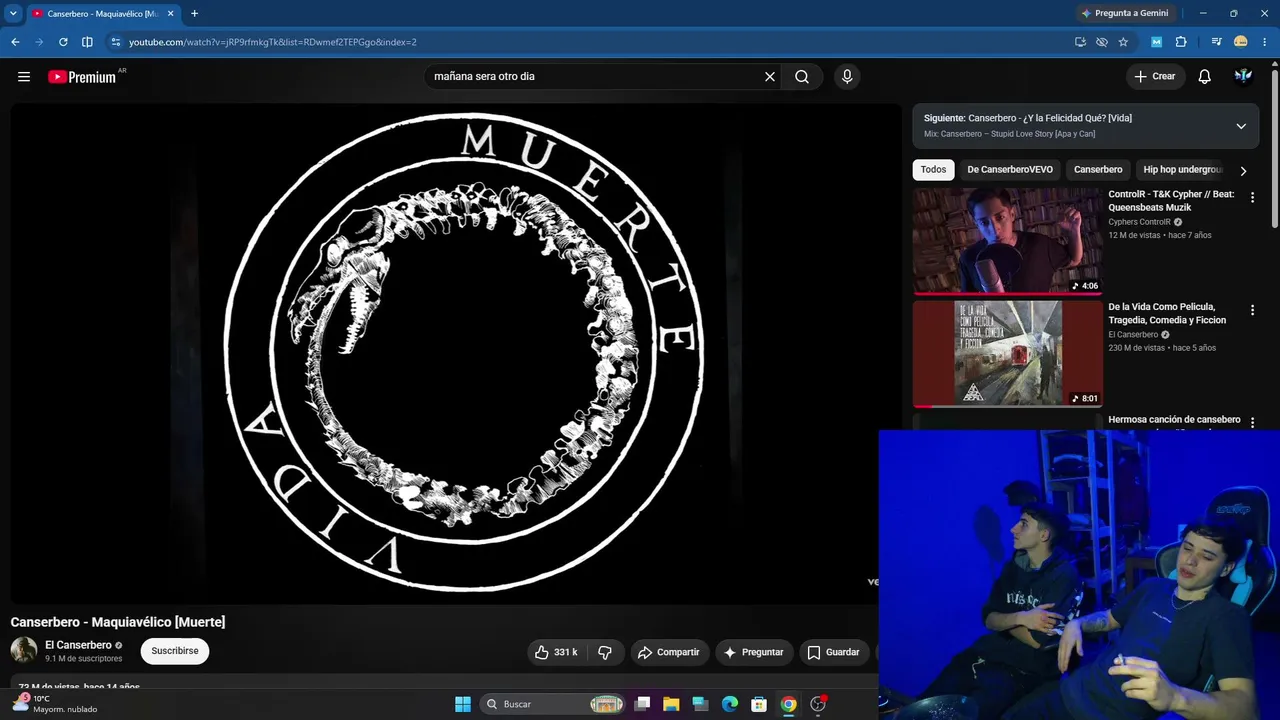This screenshot has height=720, width=1280.
Task: Open Task View on the taskbar
Action: pyautogui.click(x=643, y=704)
